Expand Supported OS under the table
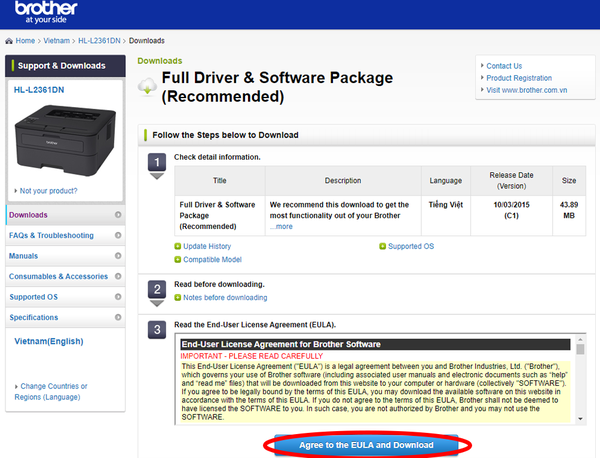The image size is (600, 458). click(x=411, y=246)
